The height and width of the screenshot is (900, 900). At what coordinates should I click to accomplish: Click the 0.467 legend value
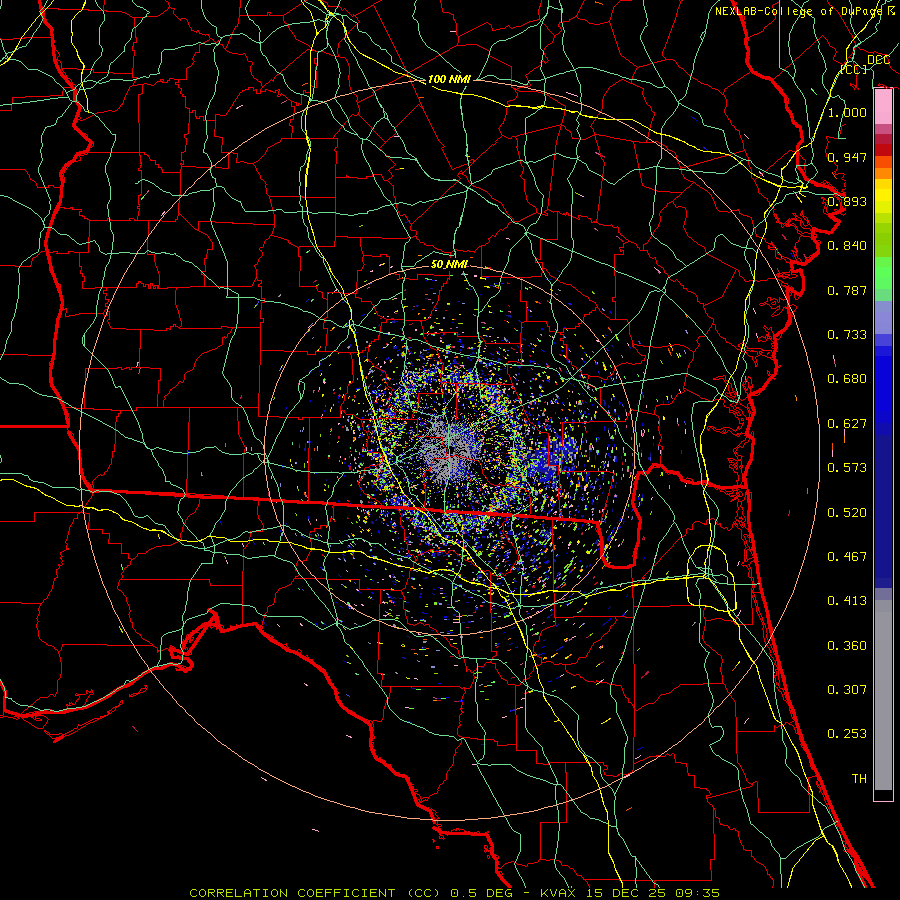click(x=847, y=557)
